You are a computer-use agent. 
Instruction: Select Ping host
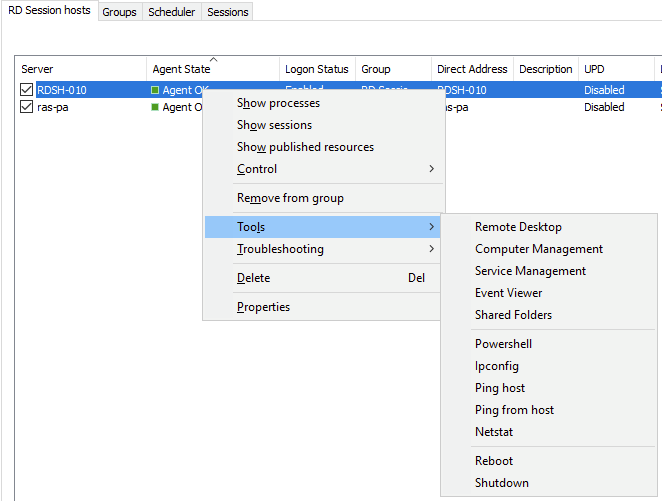click(549, 388)
